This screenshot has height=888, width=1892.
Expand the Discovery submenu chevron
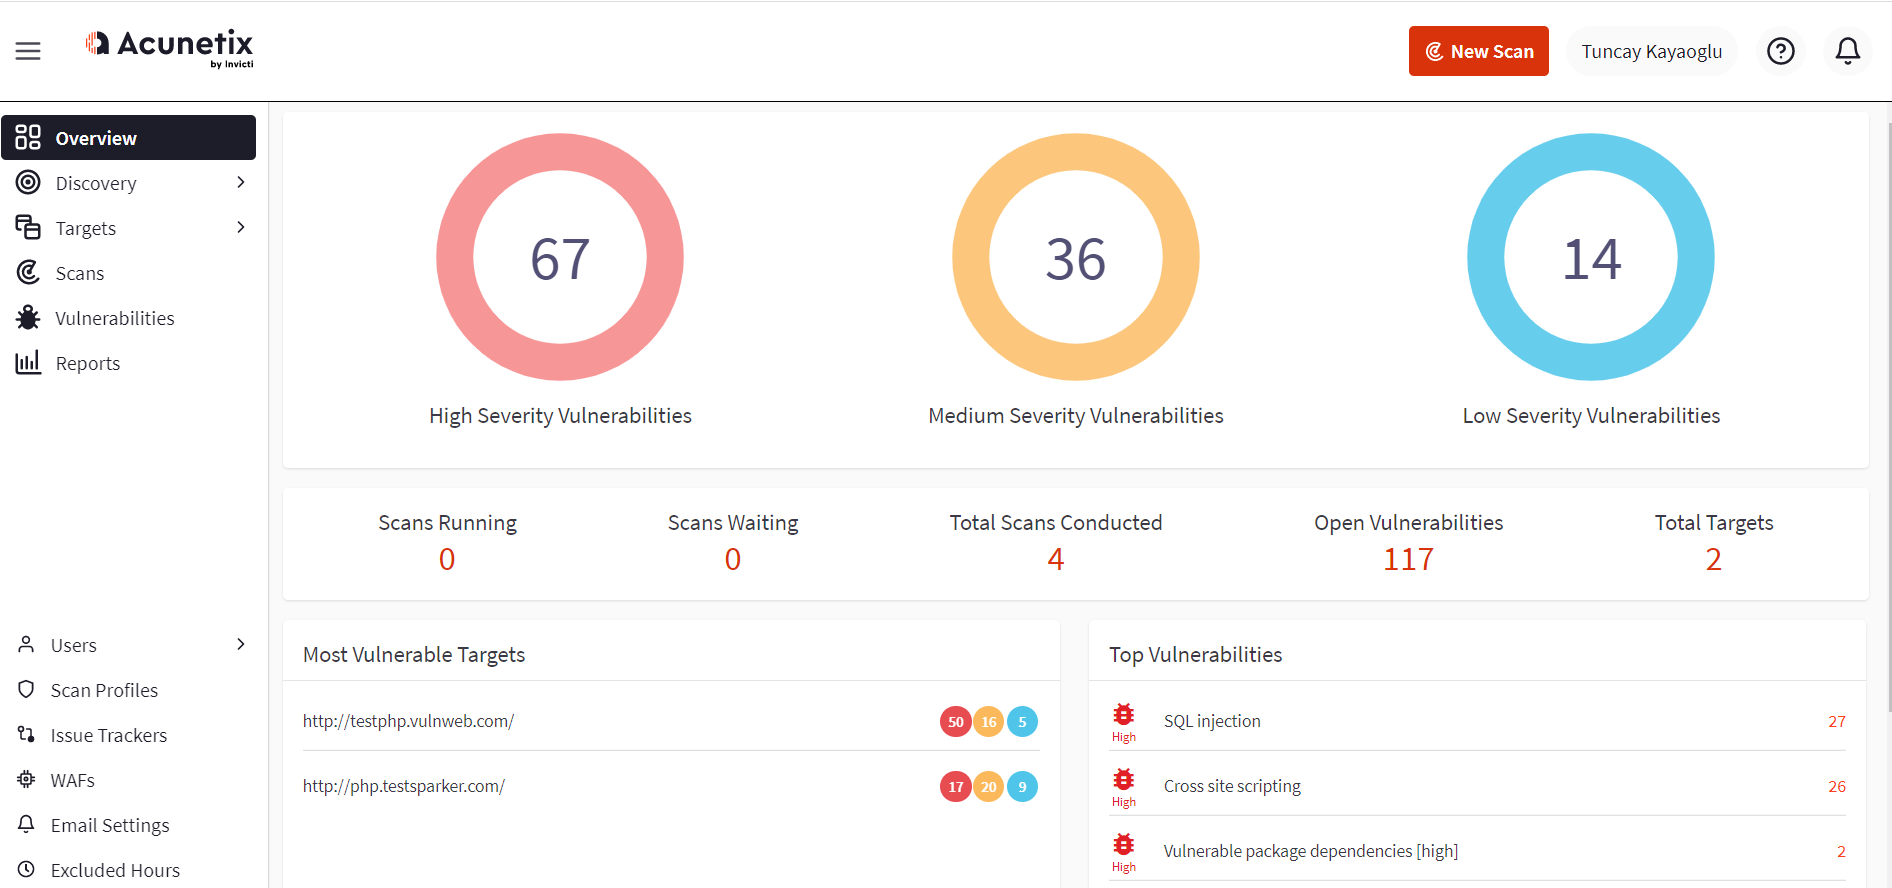(240, 183)
